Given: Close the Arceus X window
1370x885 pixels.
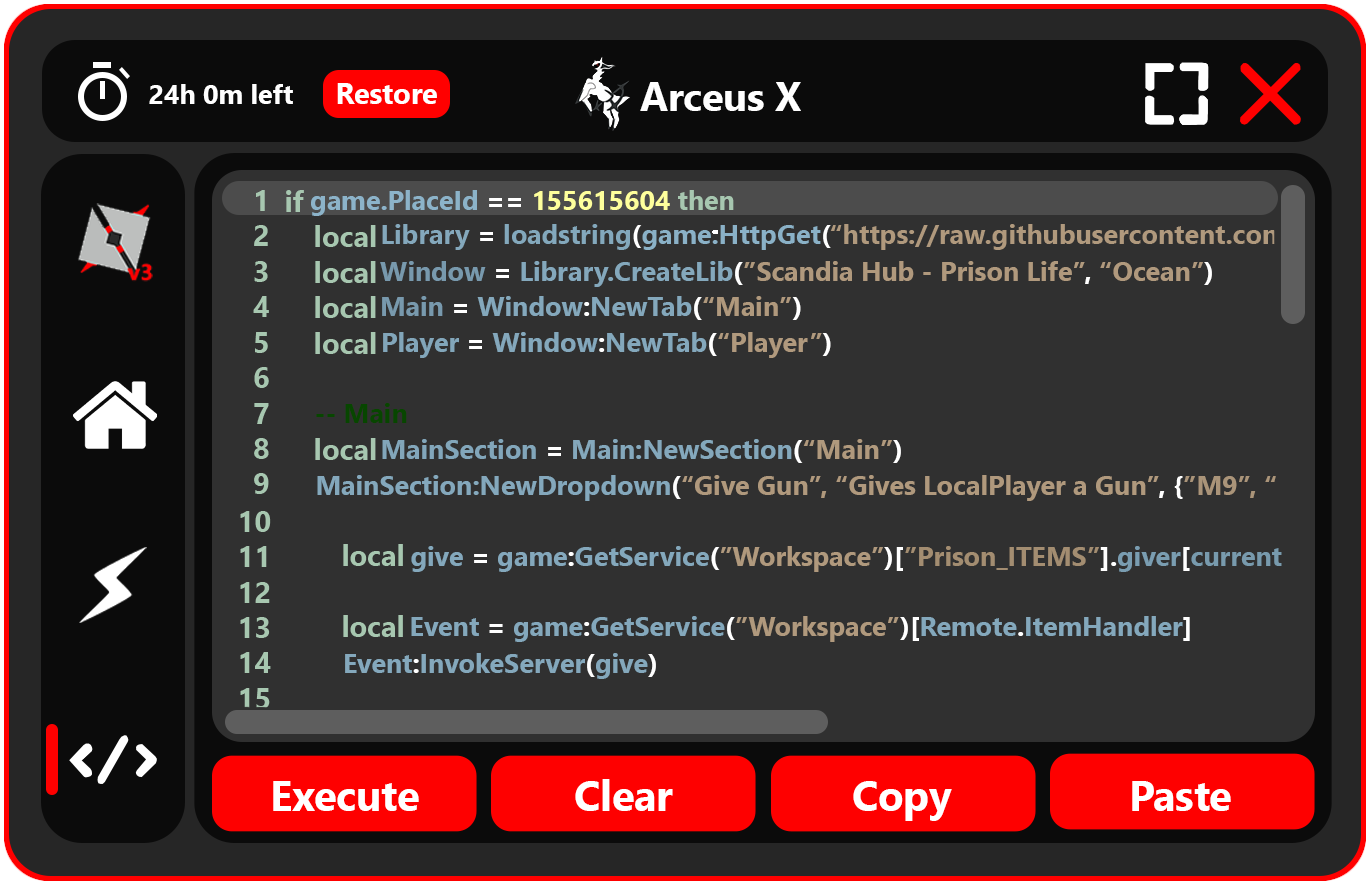Looking at the screenshot, I should 1270,94.
